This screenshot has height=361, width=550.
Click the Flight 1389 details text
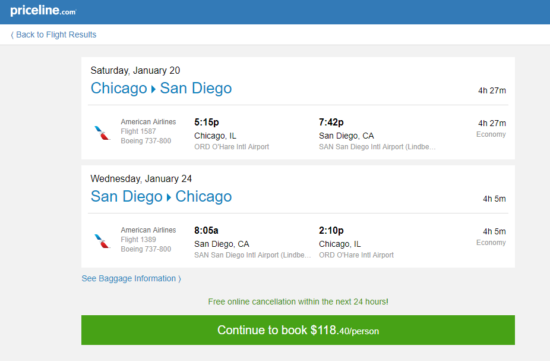click(138, 240)
